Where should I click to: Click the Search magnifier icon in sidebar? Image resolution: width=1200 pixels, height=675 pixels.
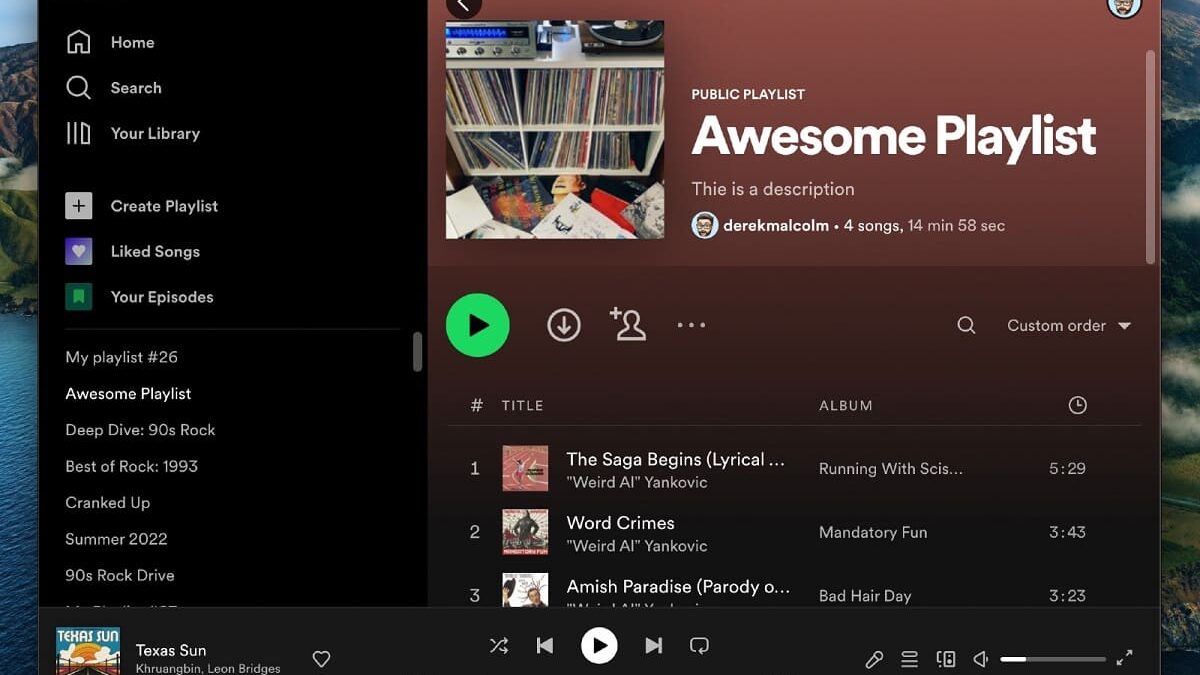(x=78, y=88)
